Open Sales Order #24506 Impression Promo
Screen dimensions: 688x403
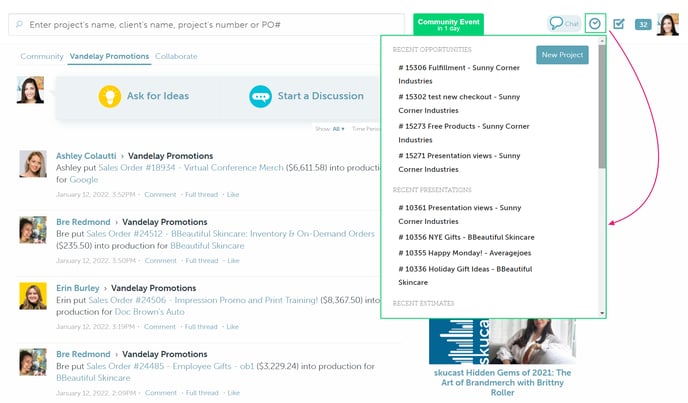point(203,300)
